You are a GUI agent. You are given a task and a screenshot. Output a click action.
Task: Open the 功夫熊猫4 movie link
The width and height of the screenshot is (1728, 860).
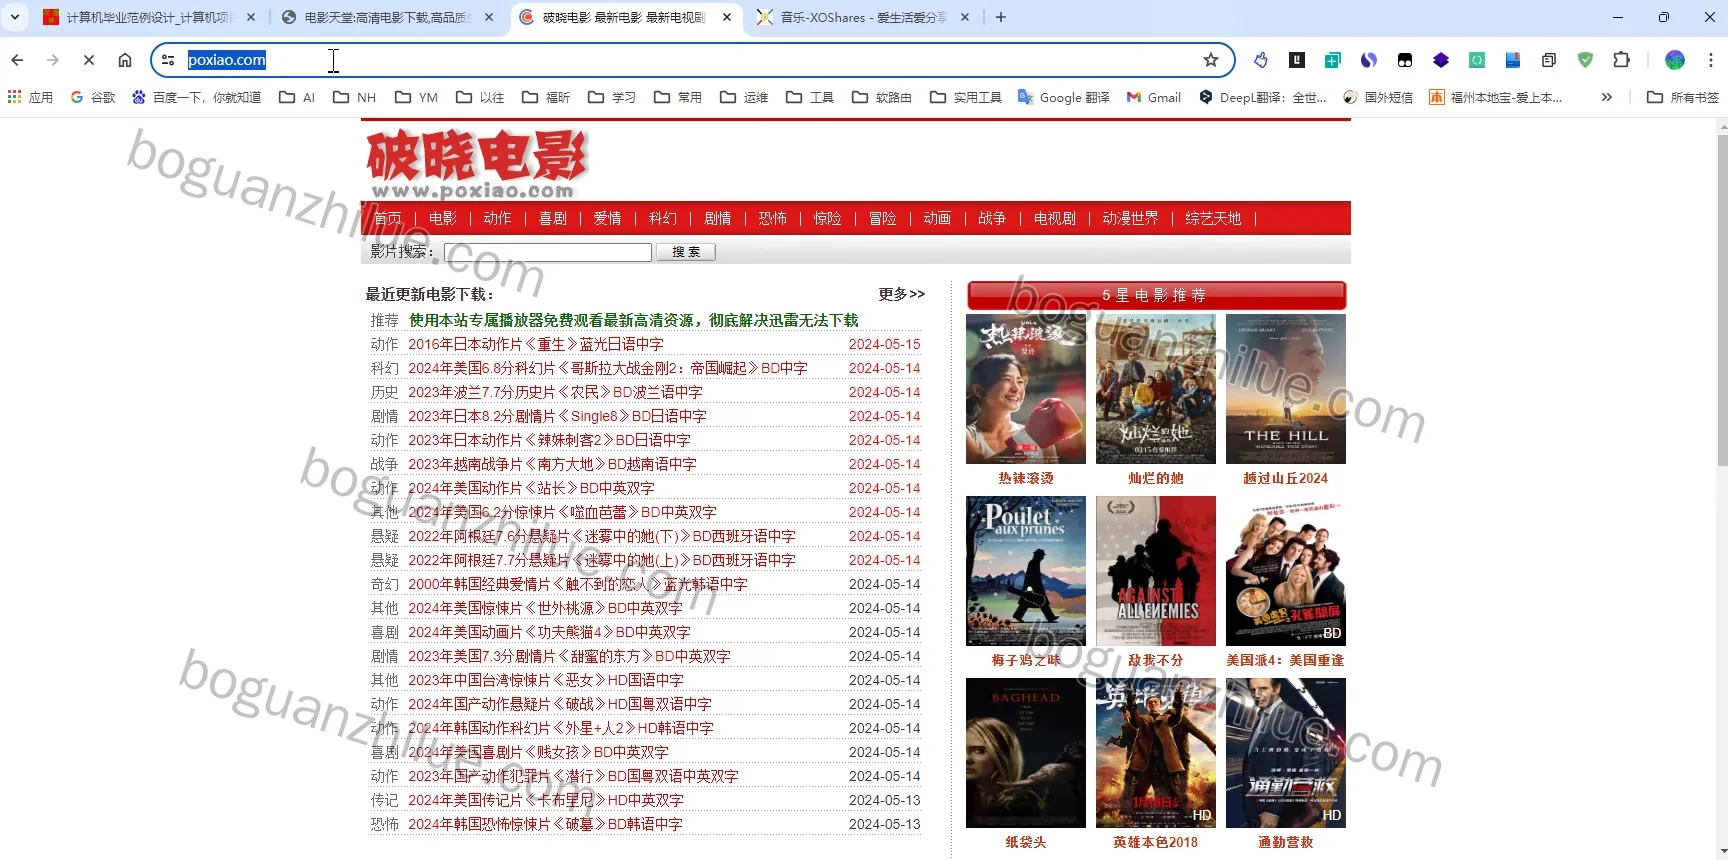tap(549, 632)
